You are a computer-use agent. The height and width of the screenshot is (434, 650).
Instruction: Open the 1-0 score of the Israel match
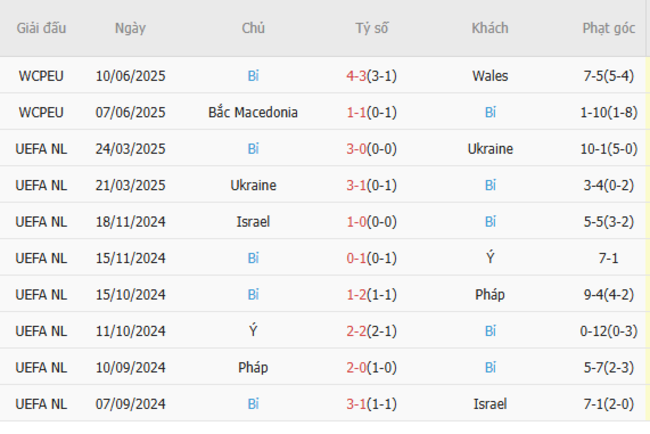point(356,221)
